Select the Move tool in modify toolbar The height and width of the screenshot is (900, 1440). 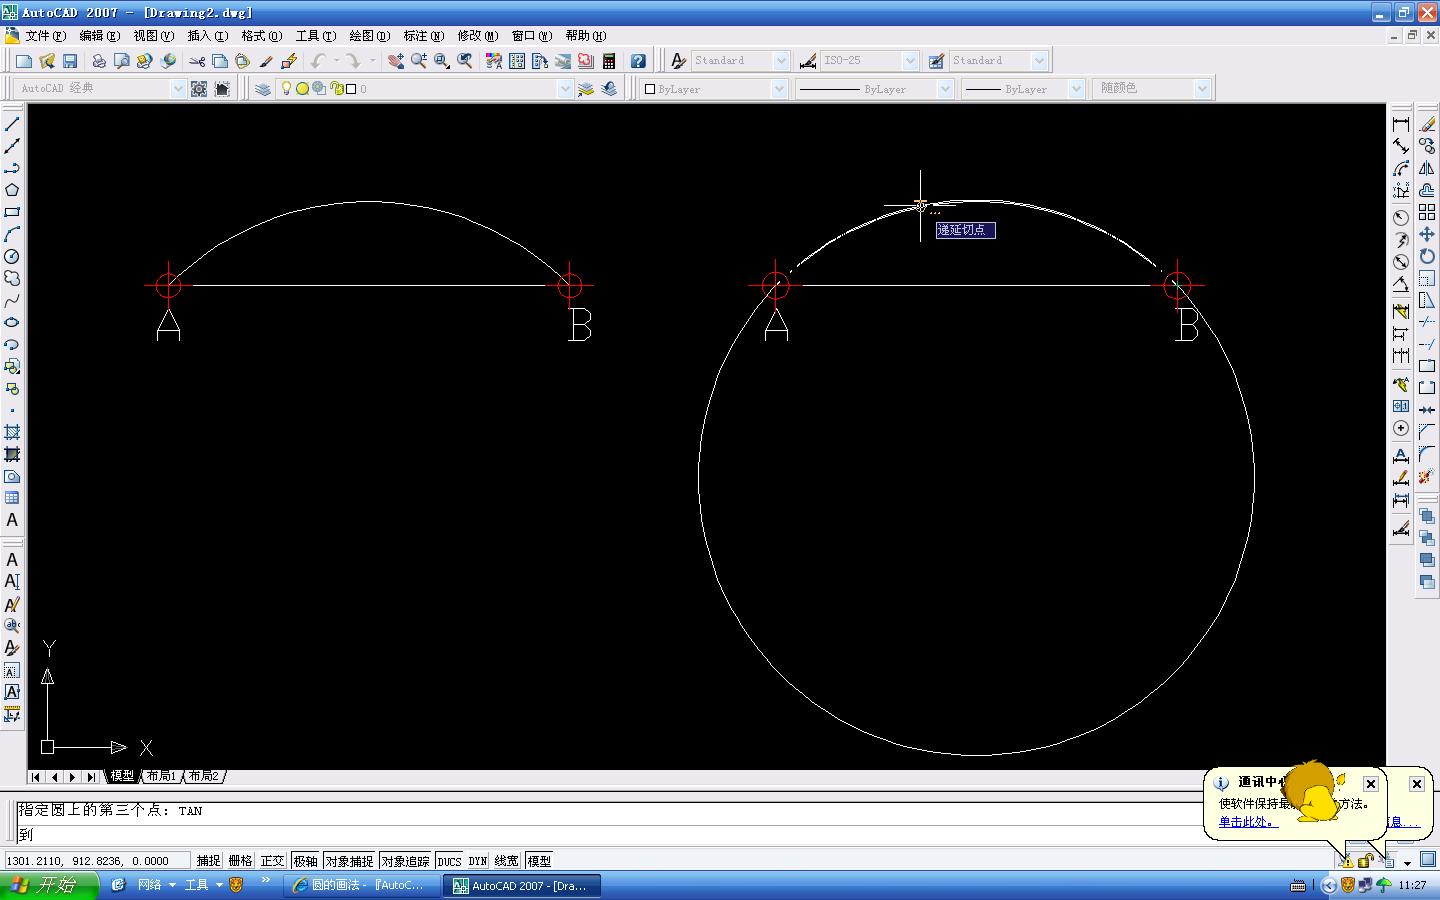[1427, 234]
